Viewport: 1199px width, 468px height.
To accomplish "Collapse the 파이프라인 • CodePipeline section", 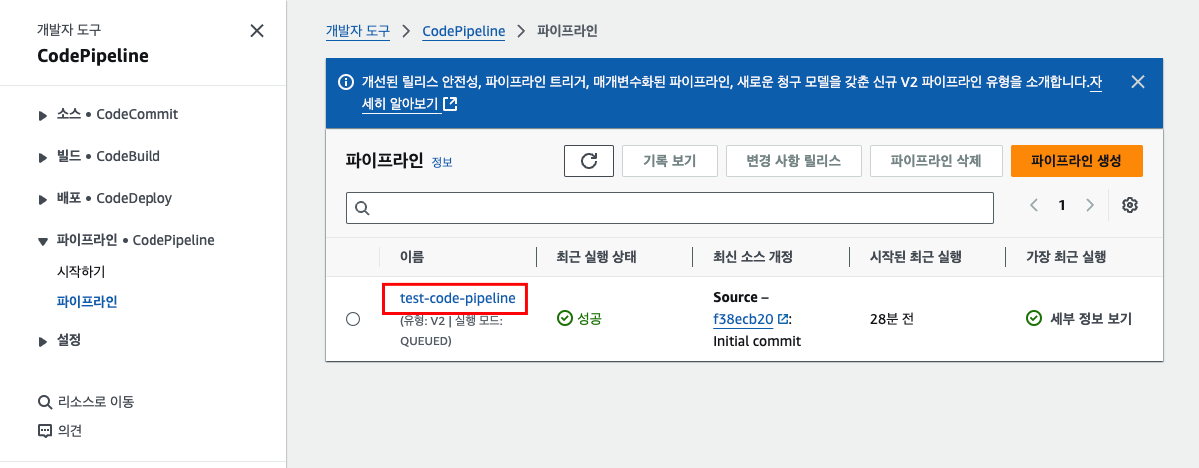I will click(43, 242).
